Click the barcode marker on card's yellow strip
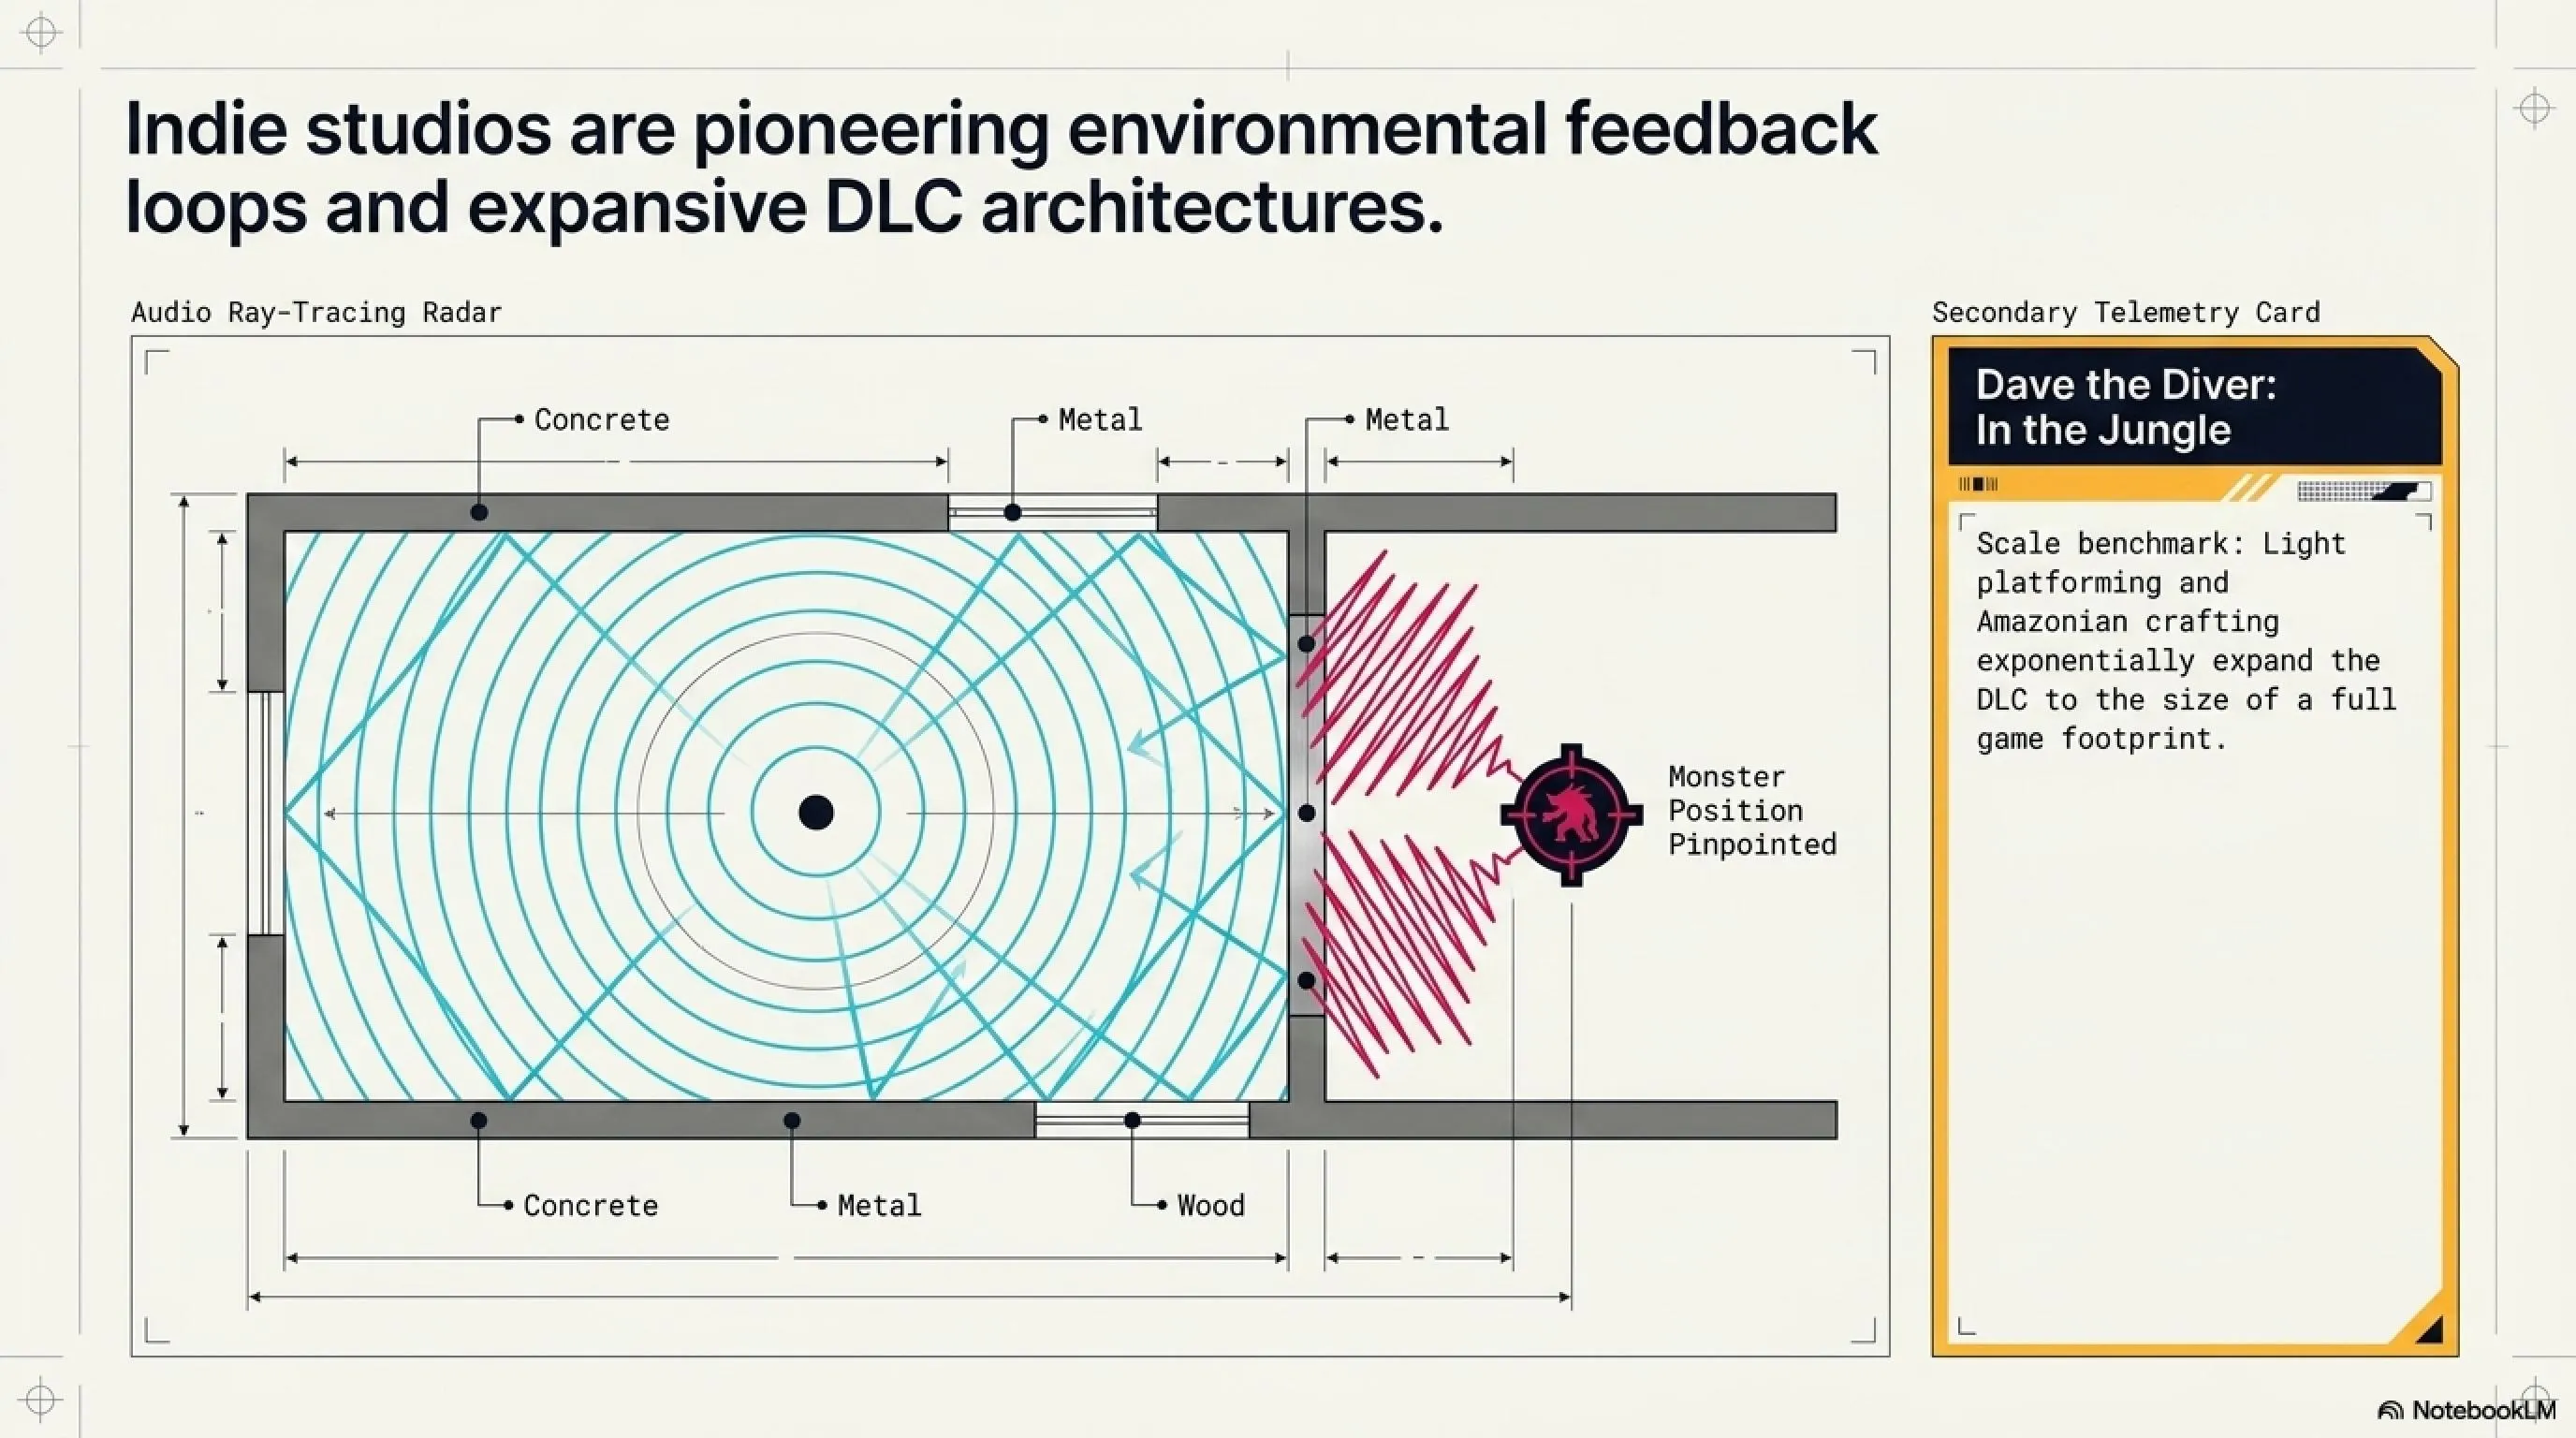This screenshot has width=2576, height=1438. click(x=1978, y=485)
